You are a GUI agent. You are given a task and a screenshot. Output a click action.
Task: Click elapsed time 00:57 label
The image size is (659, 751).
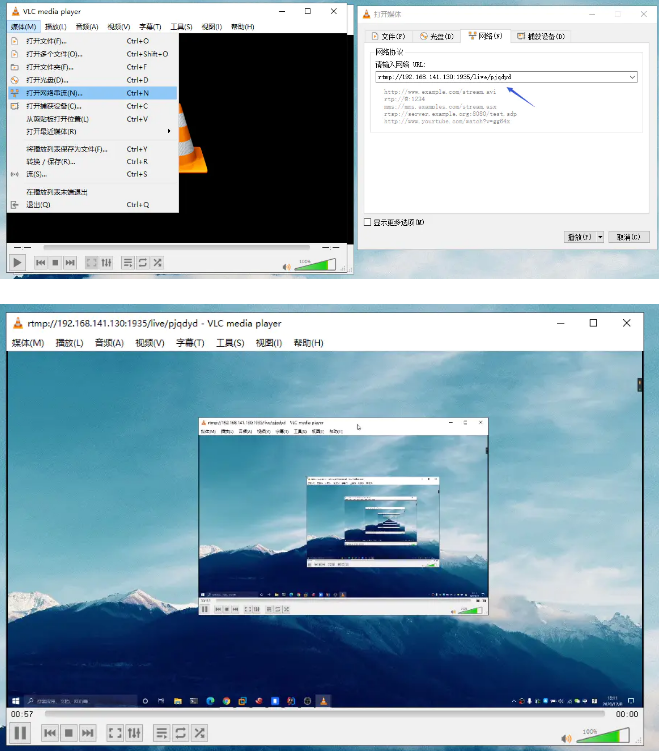coord(22,714)
